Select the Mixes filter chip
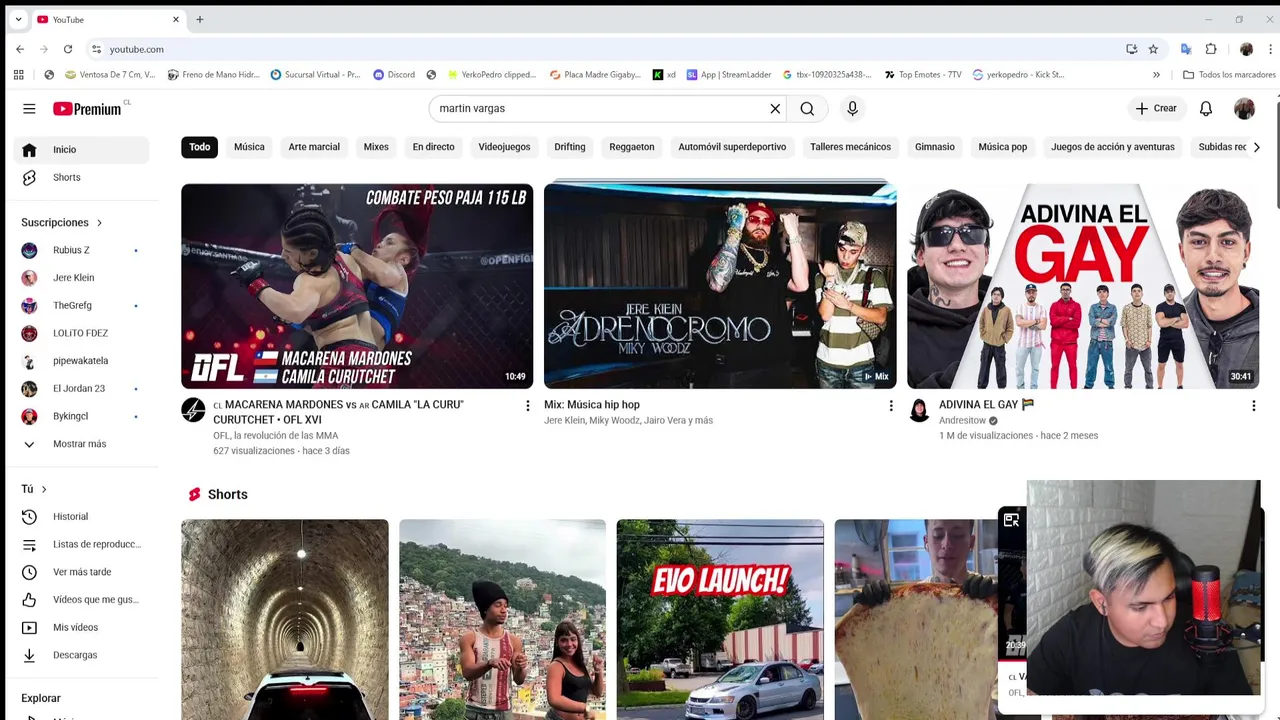Image resolution: width=1280 pixels, height=720 pixels. click(376, 147)
